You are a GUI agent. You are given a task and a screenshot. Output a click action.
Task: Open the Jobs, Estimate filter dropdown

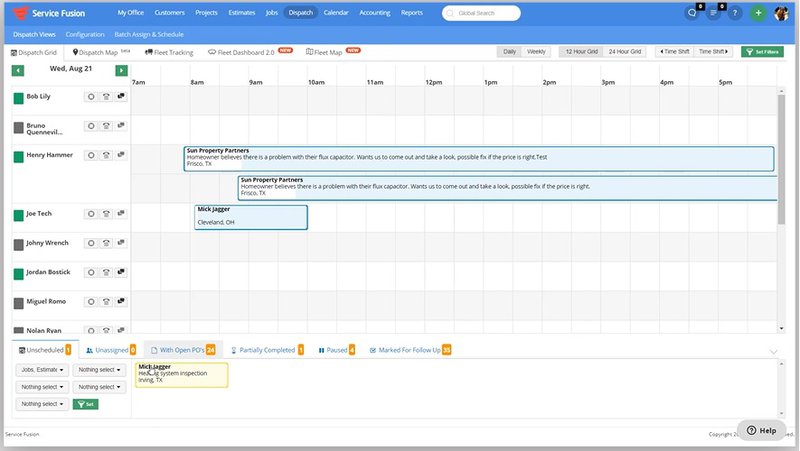pyautogui.click(x=42, y=370)
